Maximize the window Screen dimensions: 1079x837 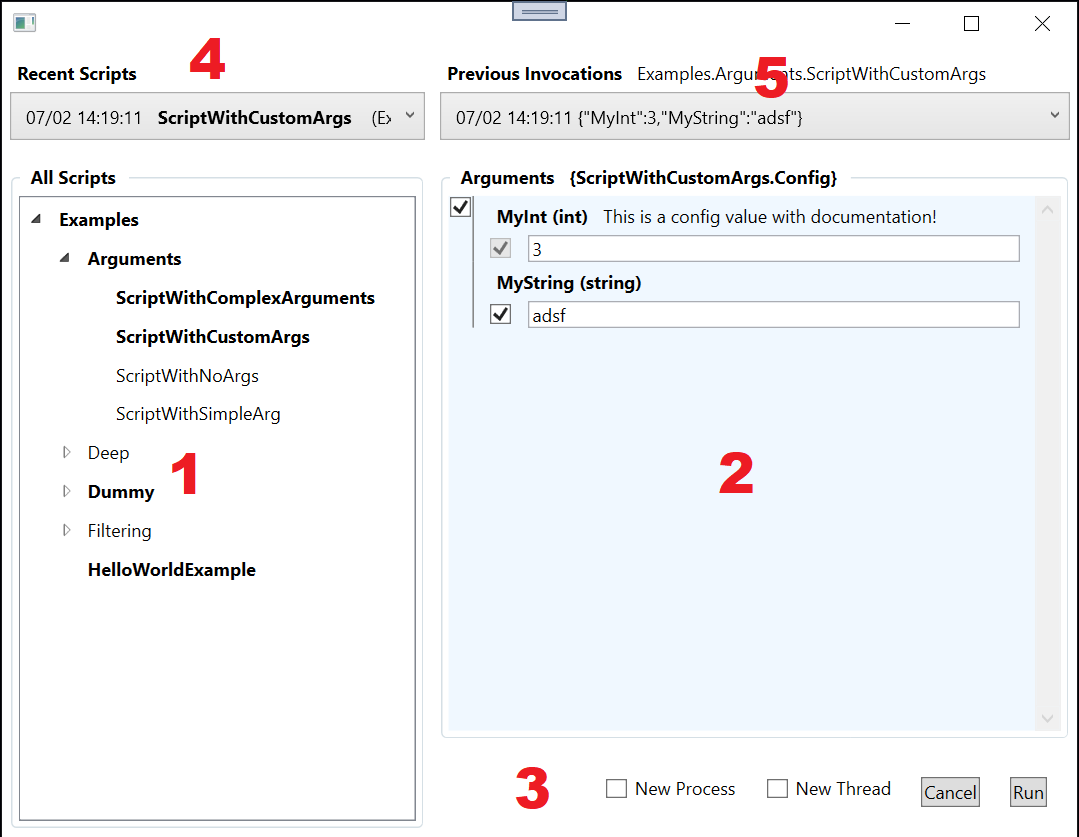[971, 23]
